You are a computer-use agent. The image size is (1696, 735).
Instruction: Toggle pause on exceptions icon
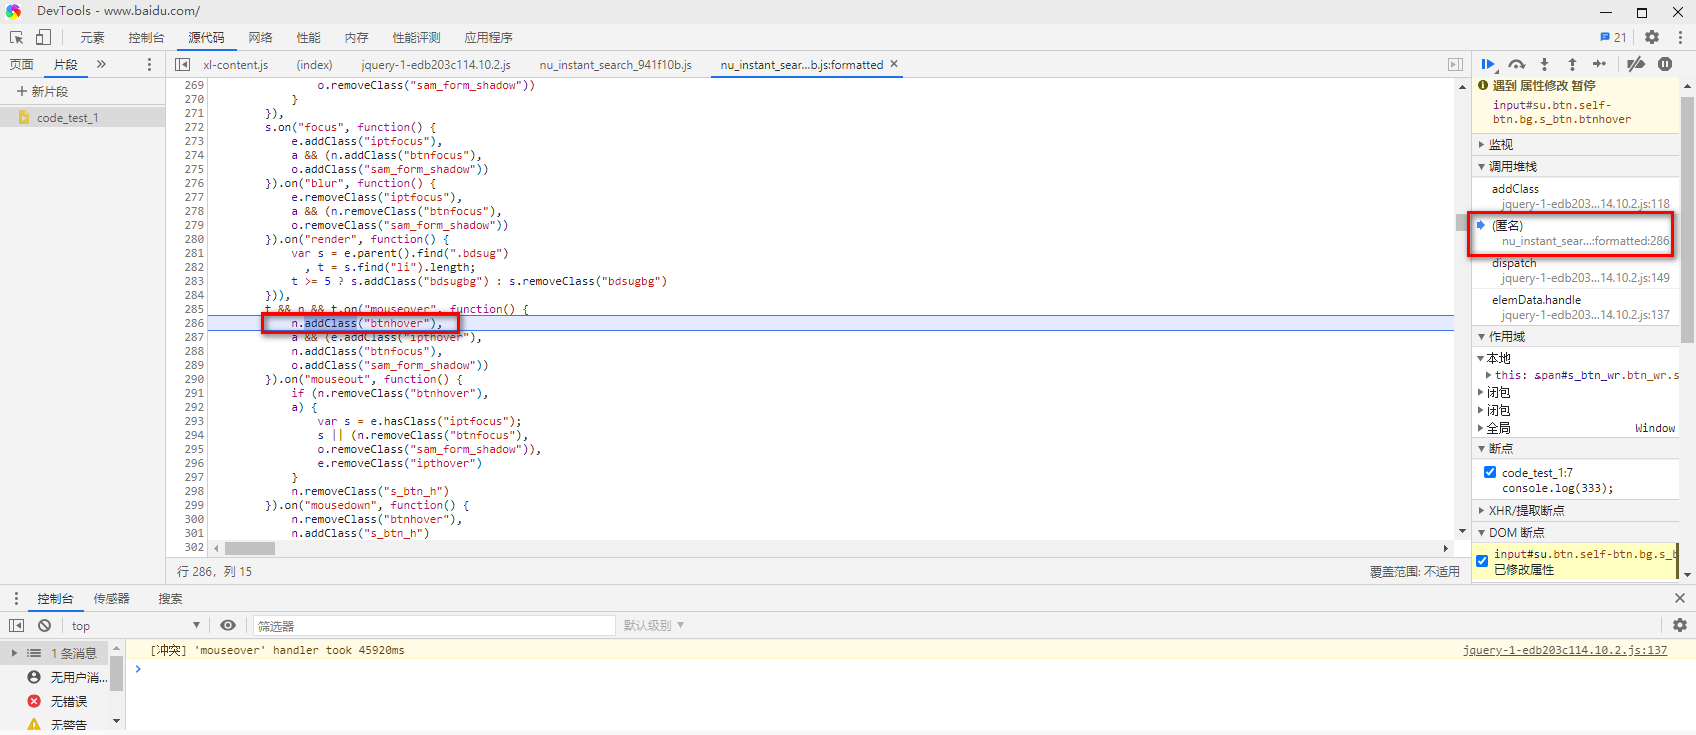(x=1665, y=64)
